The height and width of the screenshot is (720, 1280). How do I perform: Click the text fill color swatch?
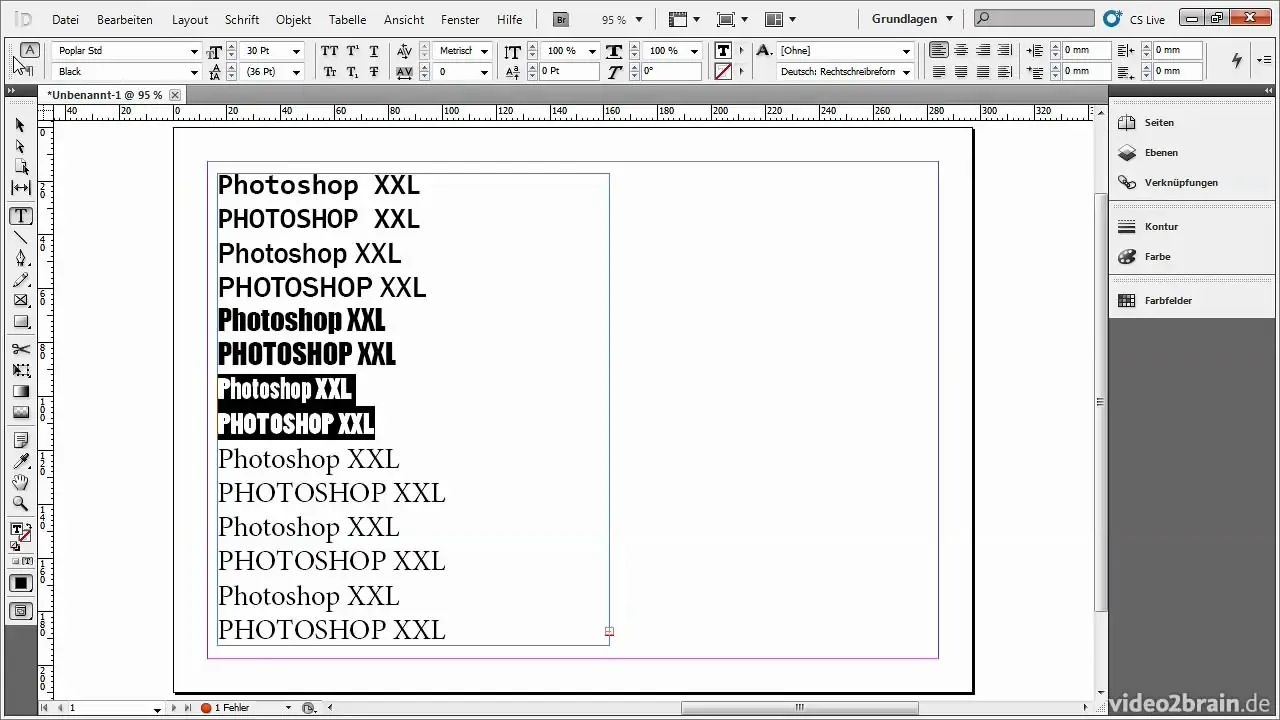point(723,51)
